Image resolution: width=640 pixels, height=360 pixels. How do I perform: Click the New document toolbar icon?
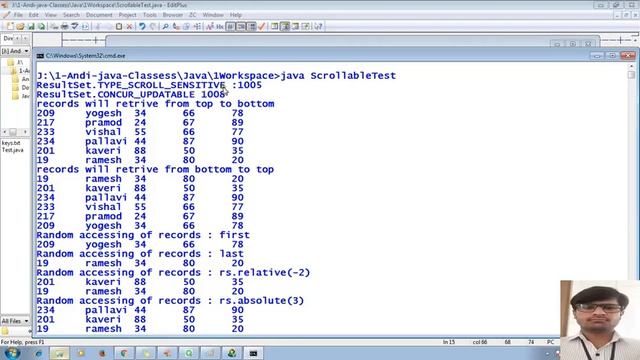point(9,27)
